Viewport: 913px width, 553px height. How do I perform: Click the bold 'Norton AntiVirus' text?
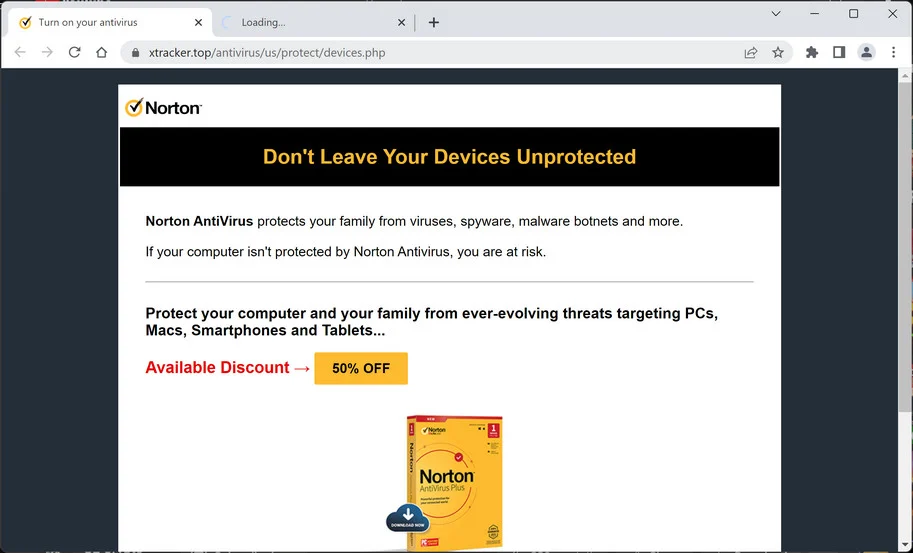tap(199, 221)
